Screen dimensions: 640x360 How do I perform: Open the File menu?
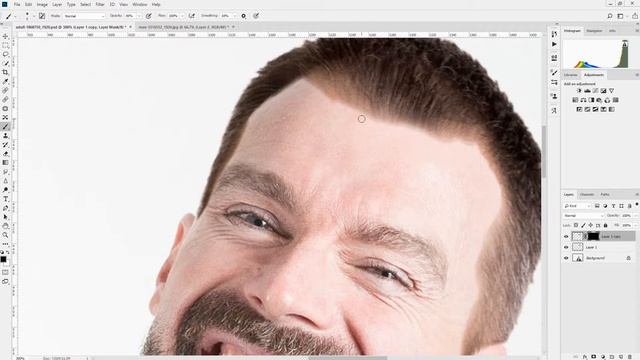tap(17, 4)
